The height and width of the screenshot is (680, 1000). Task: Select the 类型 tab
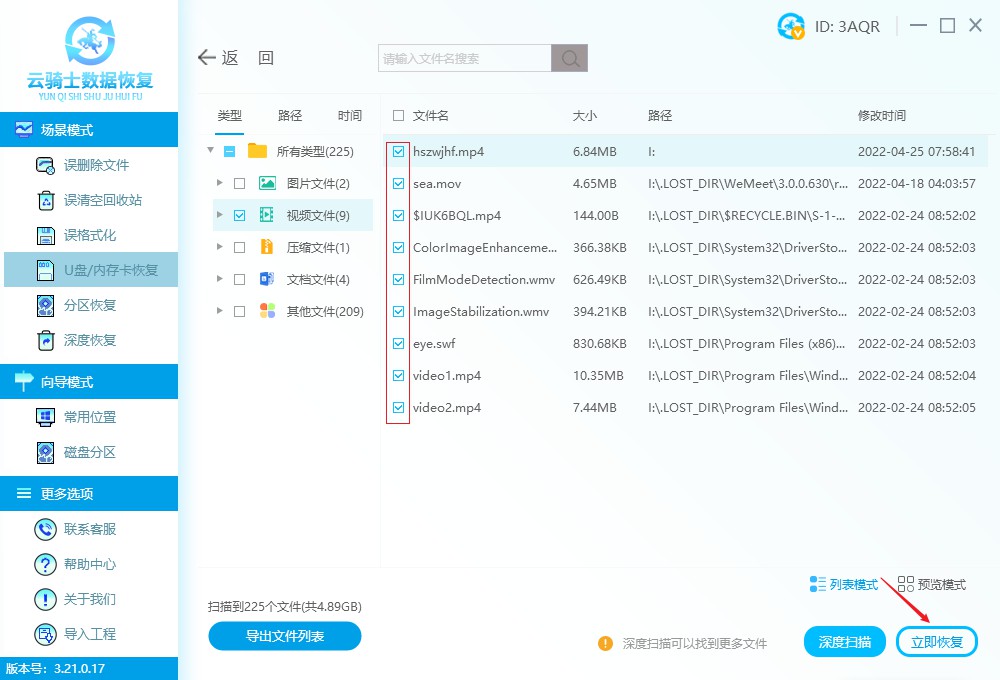pos(230,115)
